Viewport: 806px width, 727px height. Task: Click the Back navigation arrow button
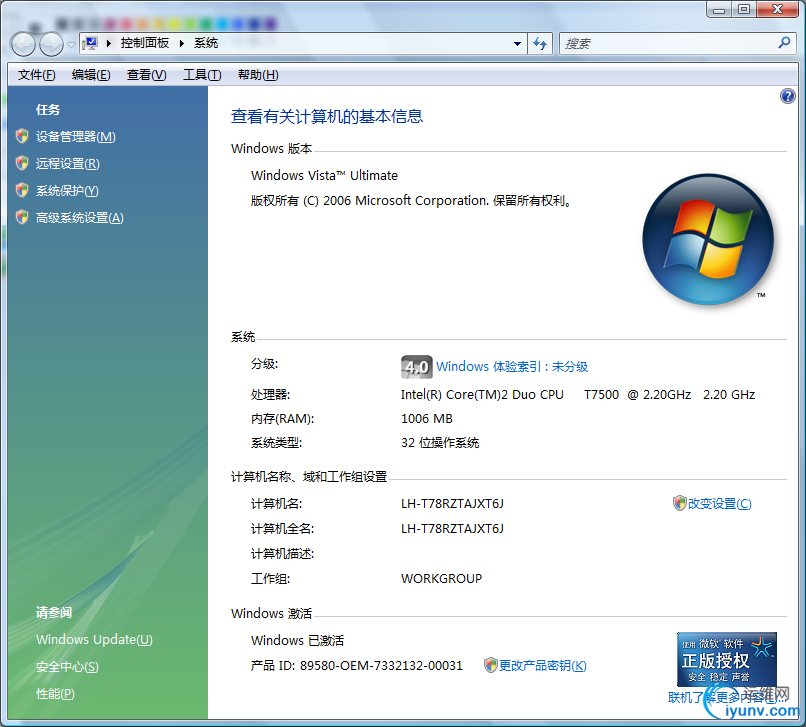click(x=23, y=44)
